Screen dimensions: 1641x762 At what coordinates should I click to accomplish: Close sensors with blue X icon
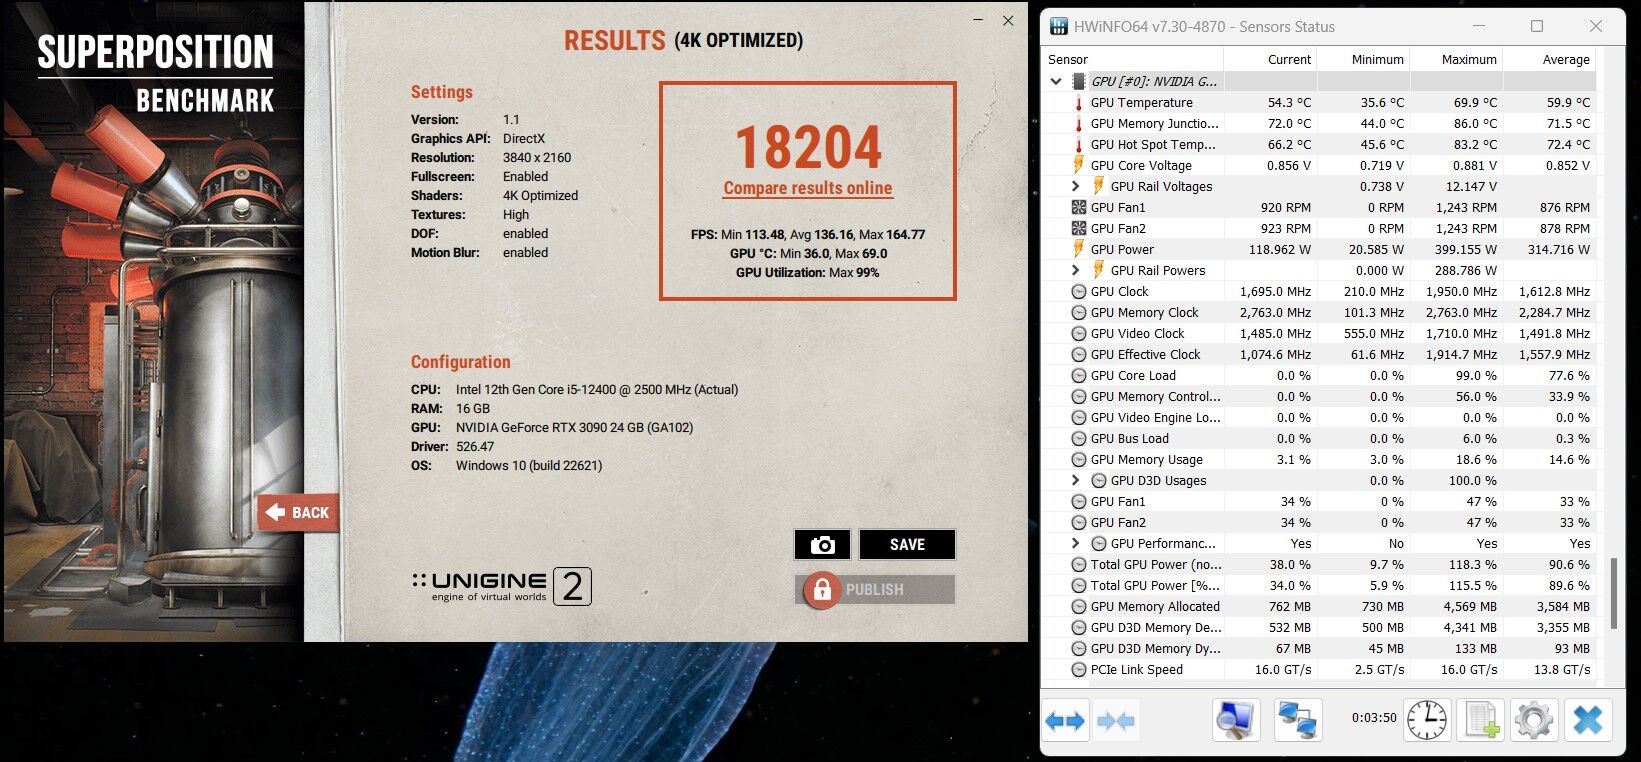(1588, 720)
